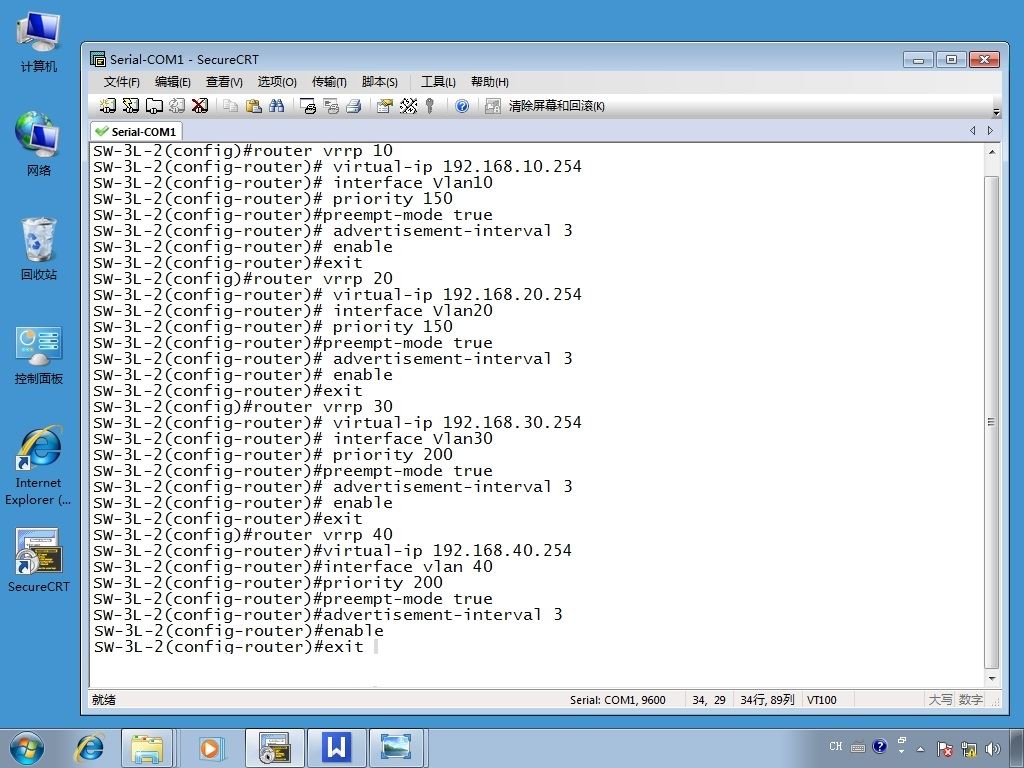Image resolution: width=1024 pixels, height=768 pixels.
Task: Click the Public Key key icon
Action: coord(430,106)
